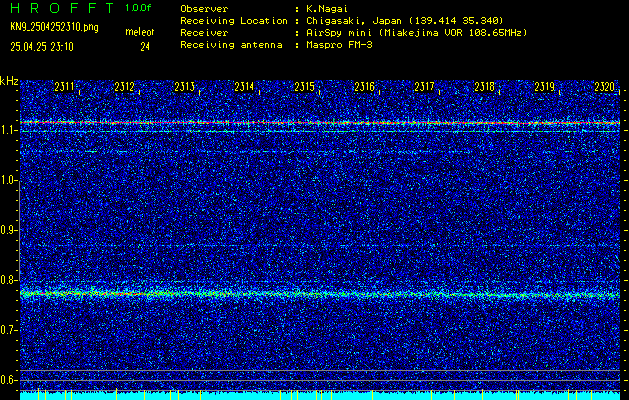Click the 0.9 frequency axis label
Viewport: 629px width, 400px height.
pyautogui.click(x=6, y=230)
